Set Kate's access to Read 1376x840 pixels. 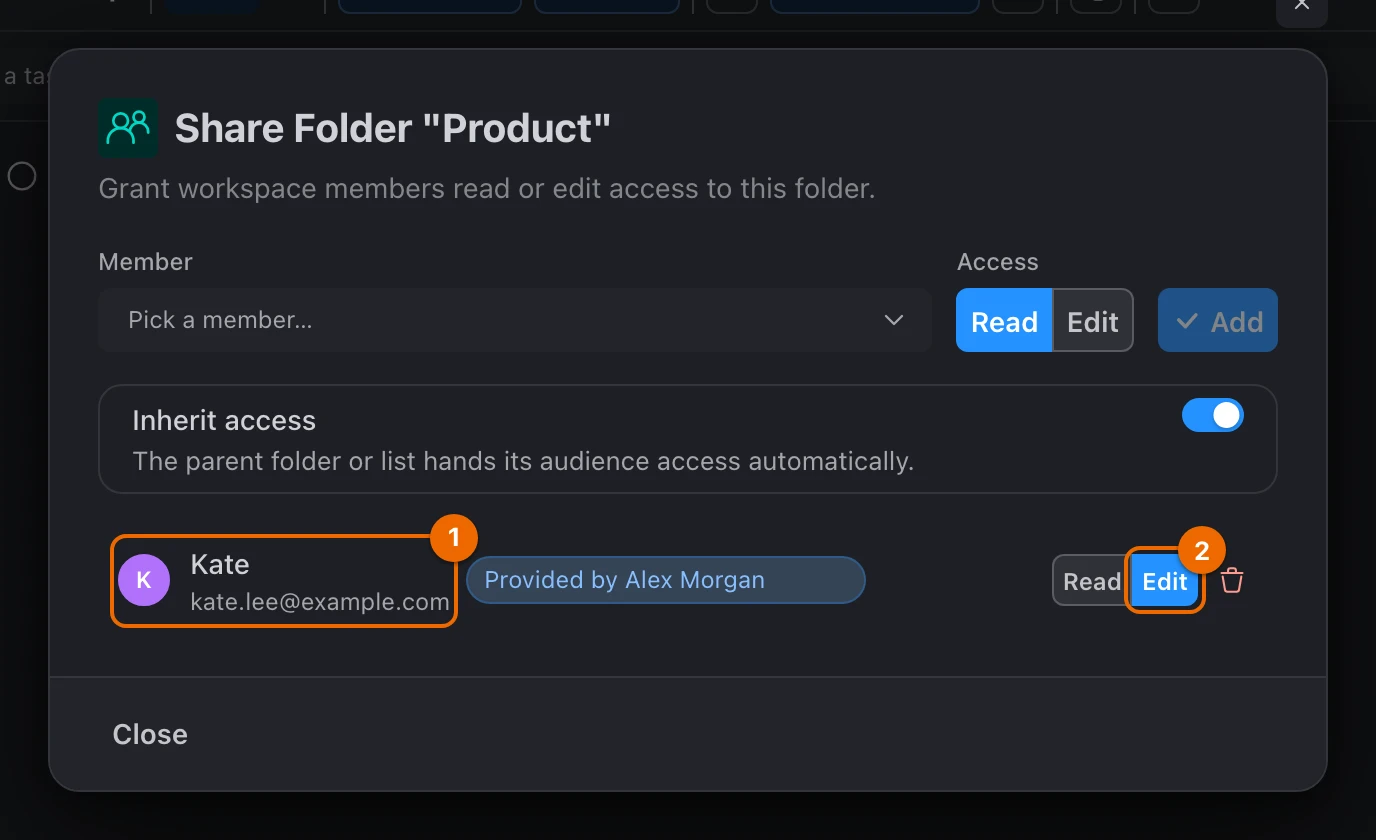pyautogui.click(x=1091, y=581)
